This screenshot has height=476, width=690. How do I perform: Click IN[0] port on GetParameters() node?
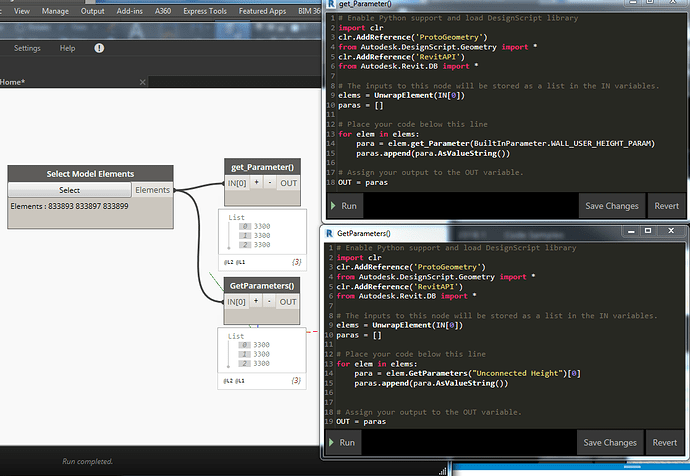click(236, 302)
